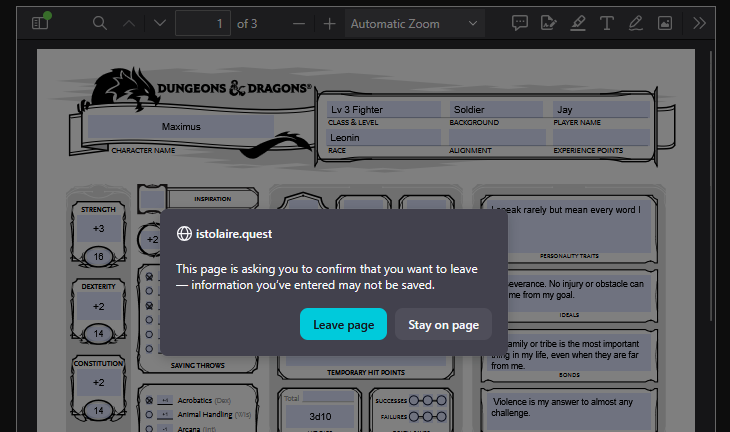The height and width of the screenshot is (432, 730).
Task: Select the add signature tool
Action: click(548, 23)
